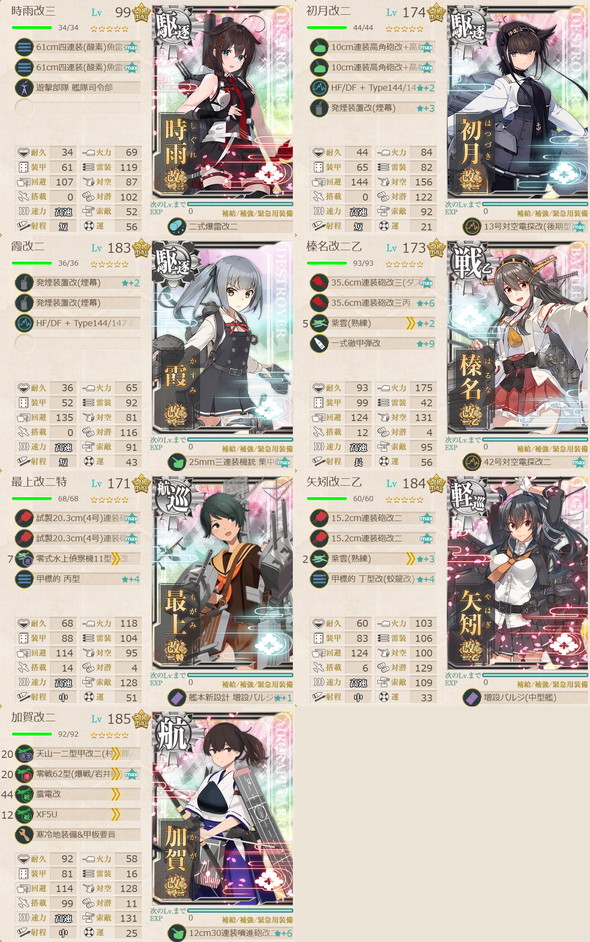Click Kasumi's HF/DF Type144/147 sonar icon
This screenshot has height=942, width=590.
click(23, 323)
